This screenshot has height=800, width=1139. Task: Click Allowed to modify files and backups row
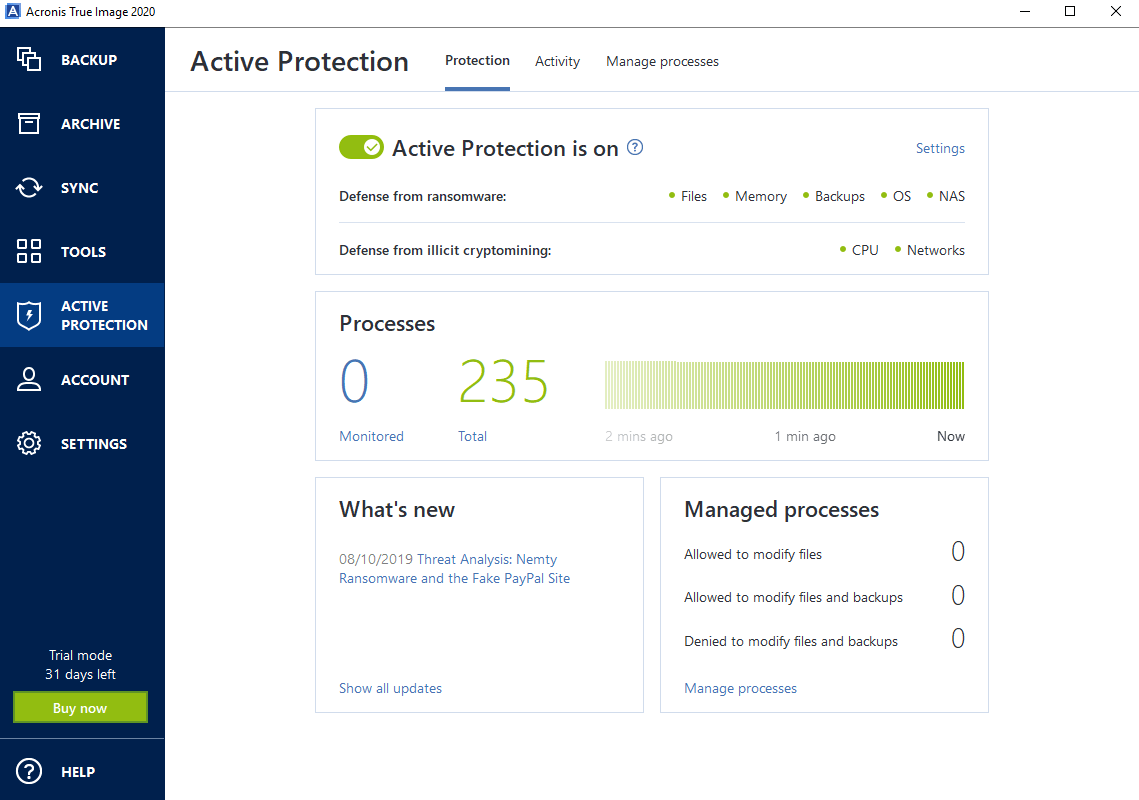(824, 597)
